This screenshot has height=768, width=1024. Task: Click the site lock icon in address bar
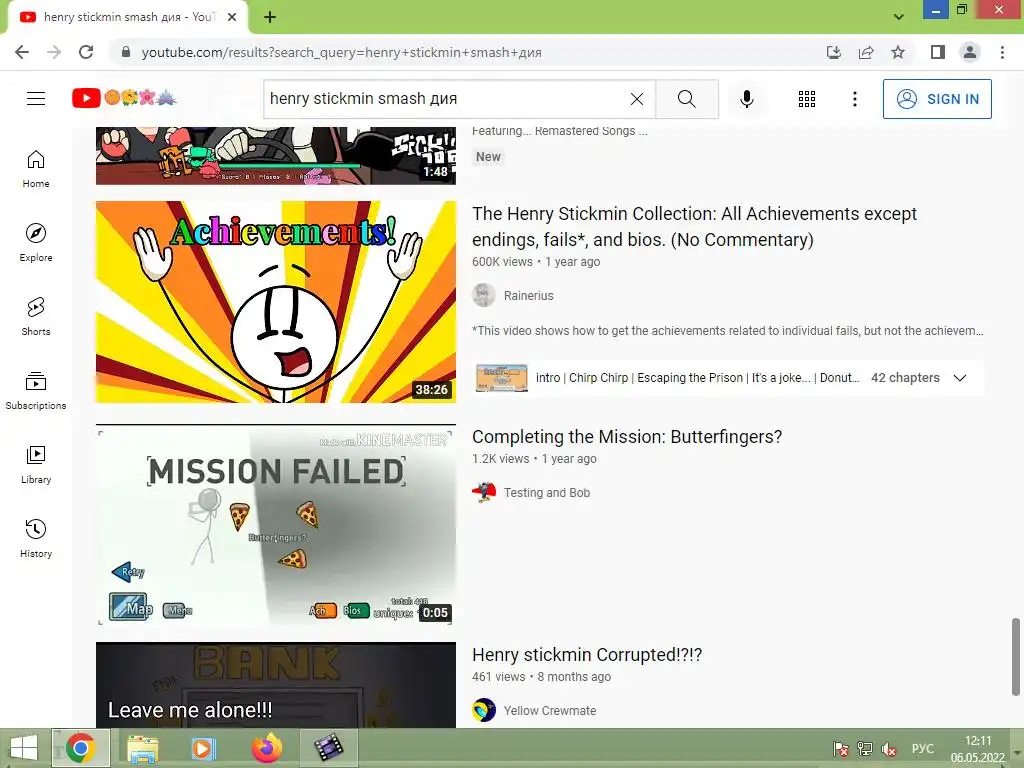[126, 52]
